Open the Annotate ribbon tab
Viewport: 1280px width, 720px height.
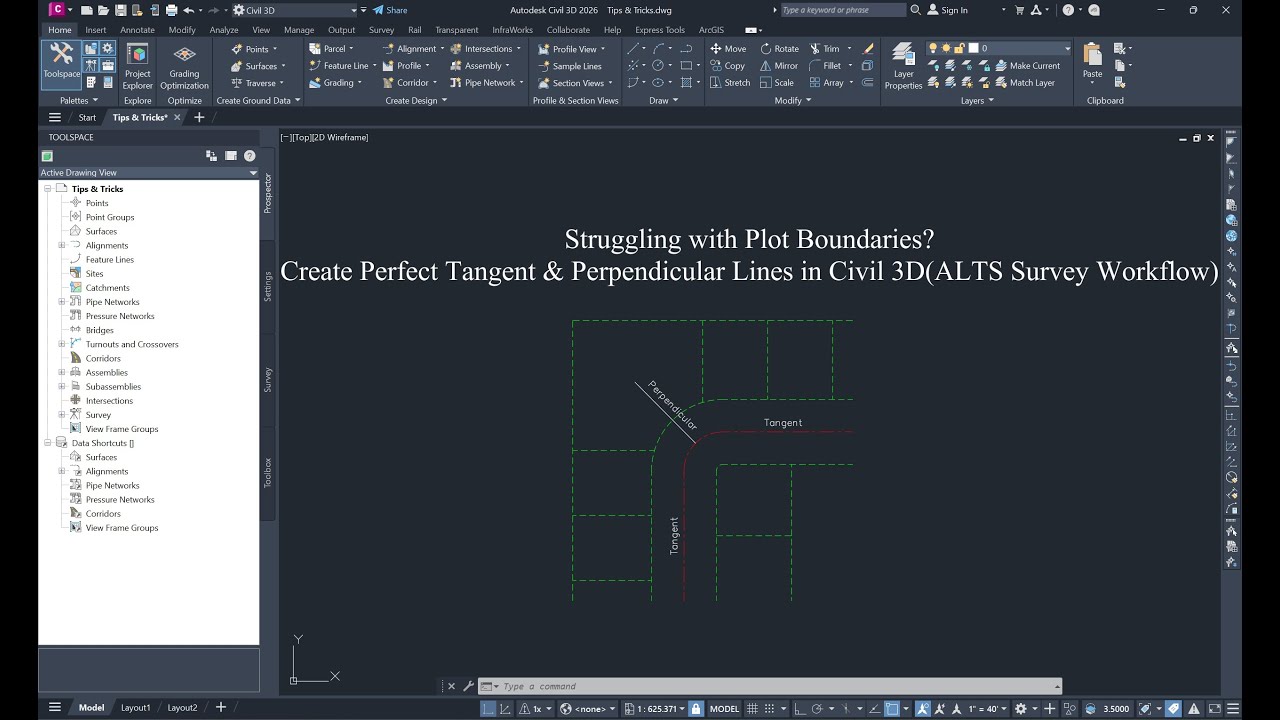pyautogui.click(x=137, y=30)
